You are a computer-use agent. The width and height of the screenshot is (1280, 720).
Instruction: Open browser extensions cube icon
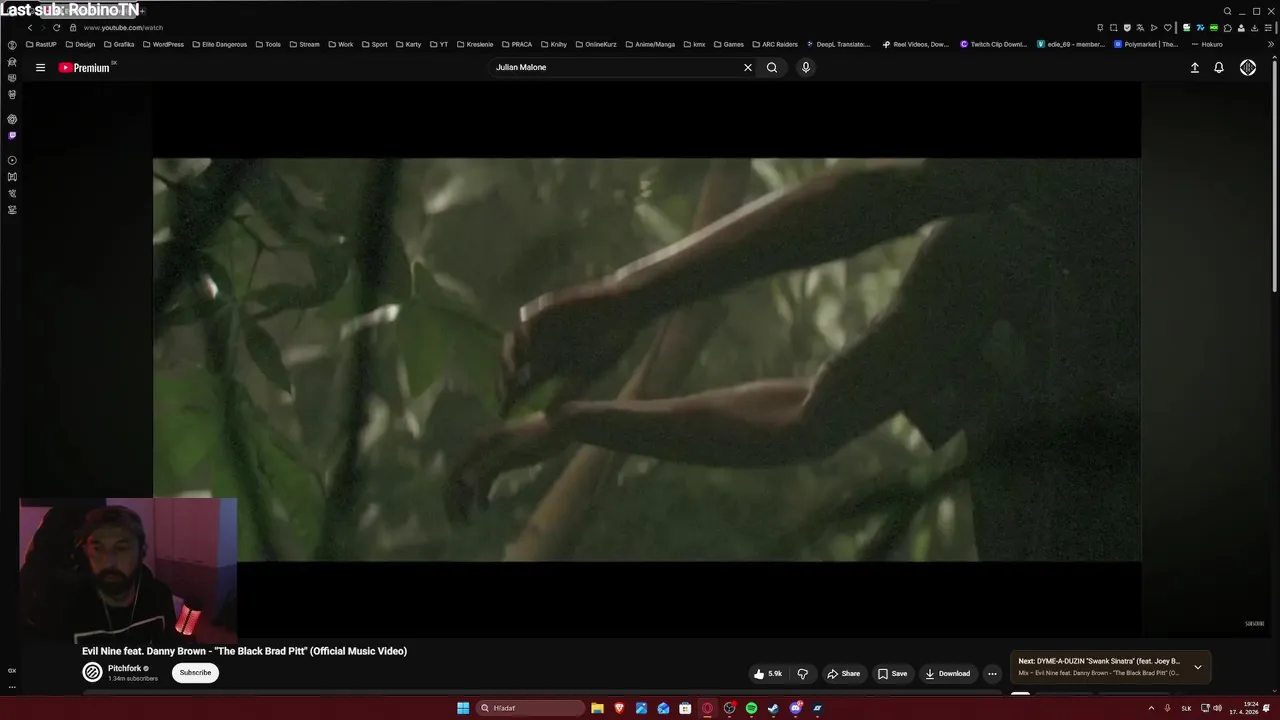(1228, 28)
